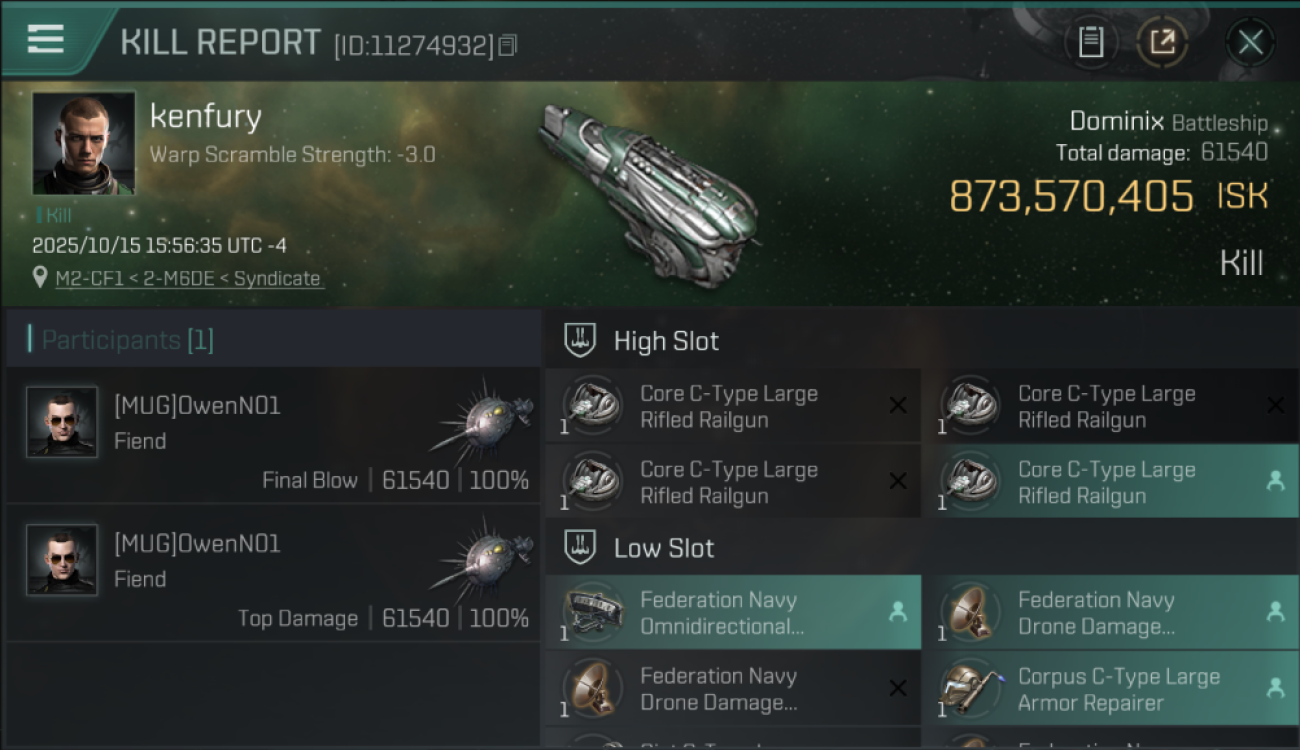Open the clipboard notes icon
Image resolution: width=1300 pixels, height=750 pixels.
[x=1091, y=42]
